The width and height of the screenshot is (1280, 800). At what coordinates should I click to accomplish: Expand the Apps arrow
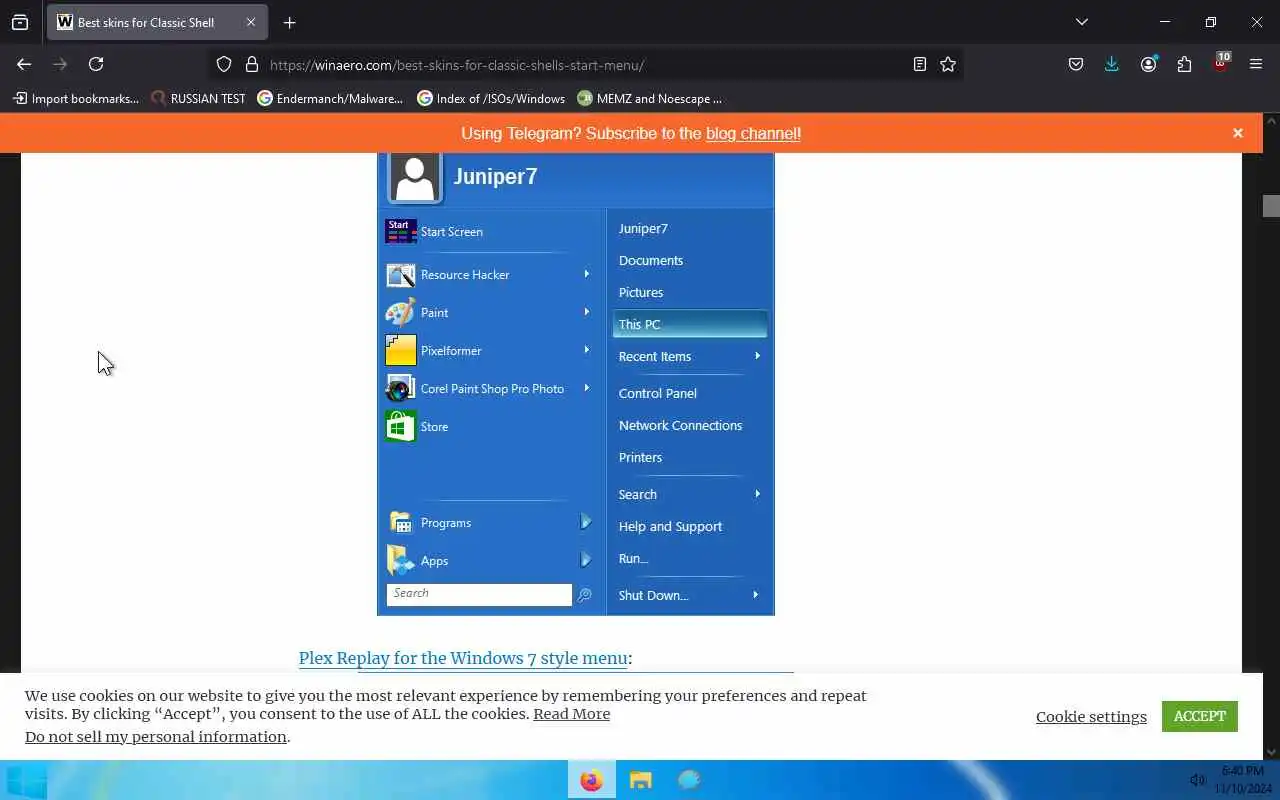pos(586,560)
